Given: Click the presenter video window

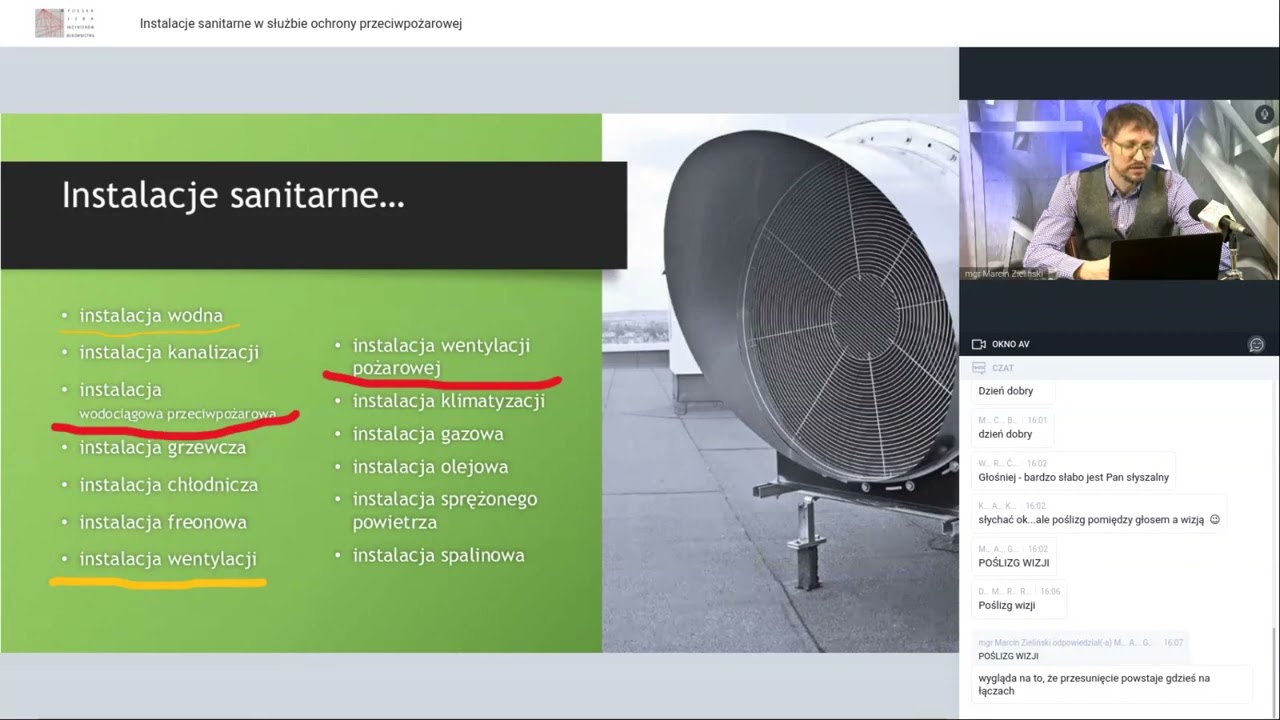Looking at the screenshot, I should coord(1119,189).
